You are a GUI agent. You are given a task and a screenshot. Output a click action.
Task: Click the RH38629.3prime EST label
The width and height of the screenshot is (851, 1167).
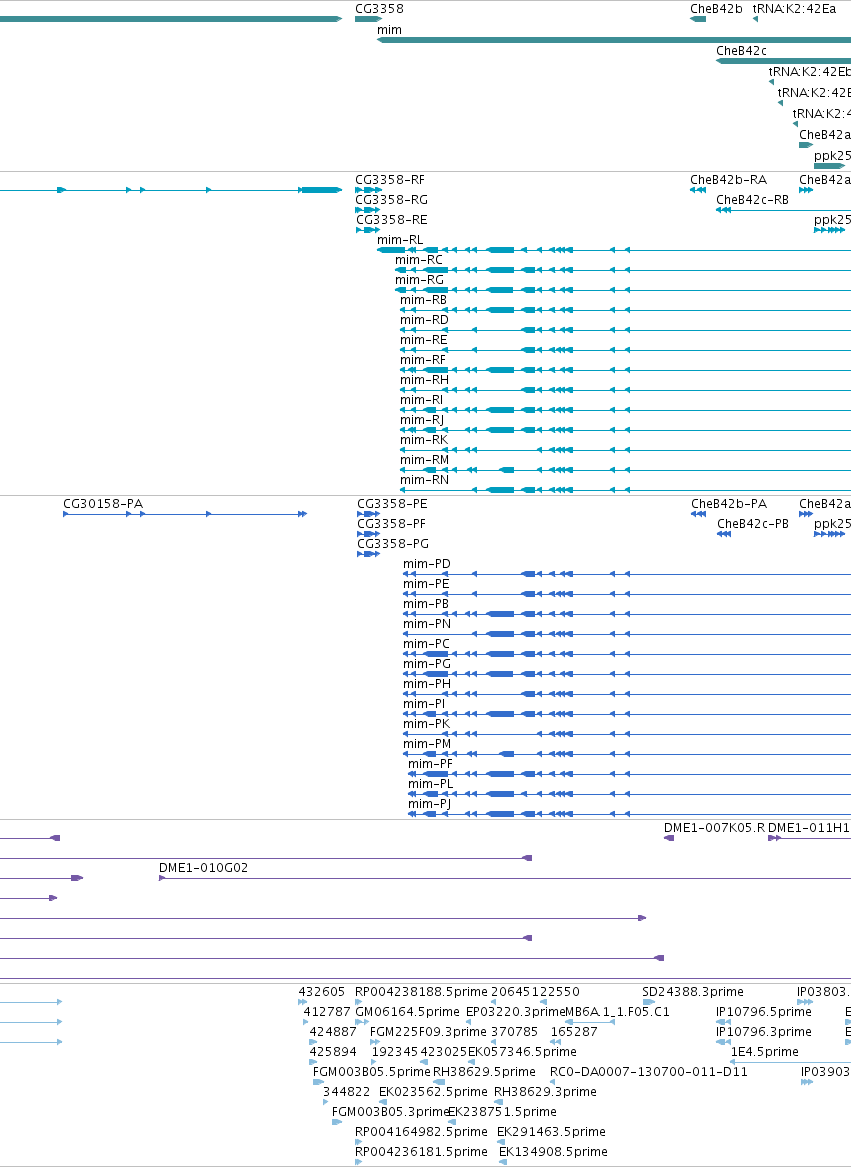point(545,1093)
